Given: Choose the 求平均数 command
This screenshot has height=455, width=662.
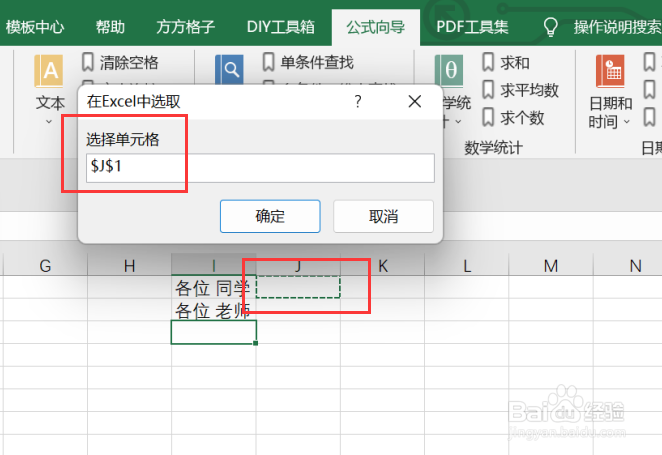Looking at the screenshot, I should pyautogui.click(x=529, y=90).
